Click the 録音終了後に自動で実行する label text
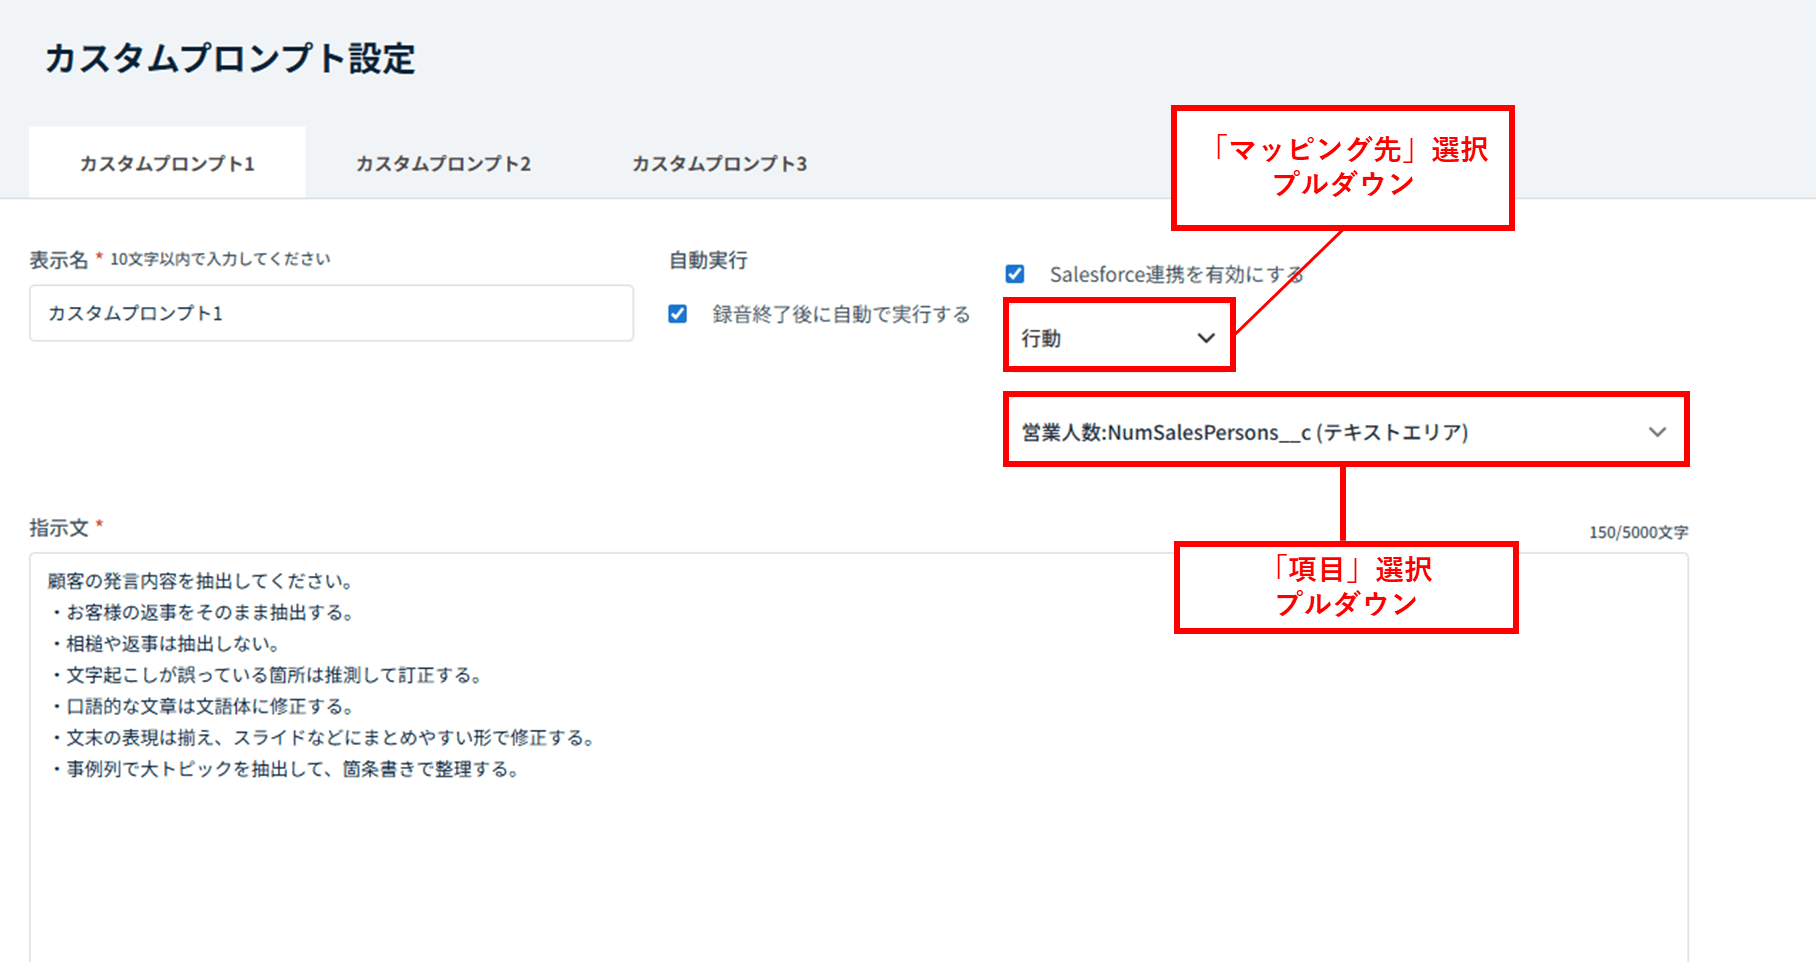Screen dimensions: 1816x962 841,314
